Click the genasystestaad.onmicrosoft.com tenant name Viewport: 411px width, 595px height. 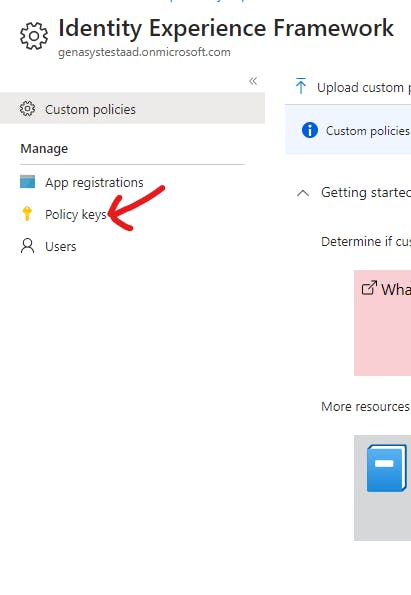(144, 52)
